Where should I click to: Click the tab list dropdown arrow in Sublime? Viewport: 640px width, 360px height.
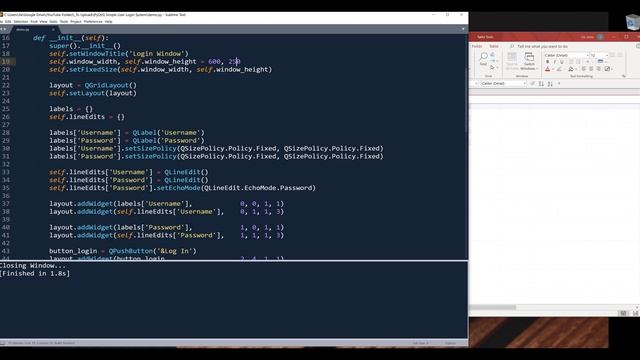pyautogui.click(x=463, y=29)
